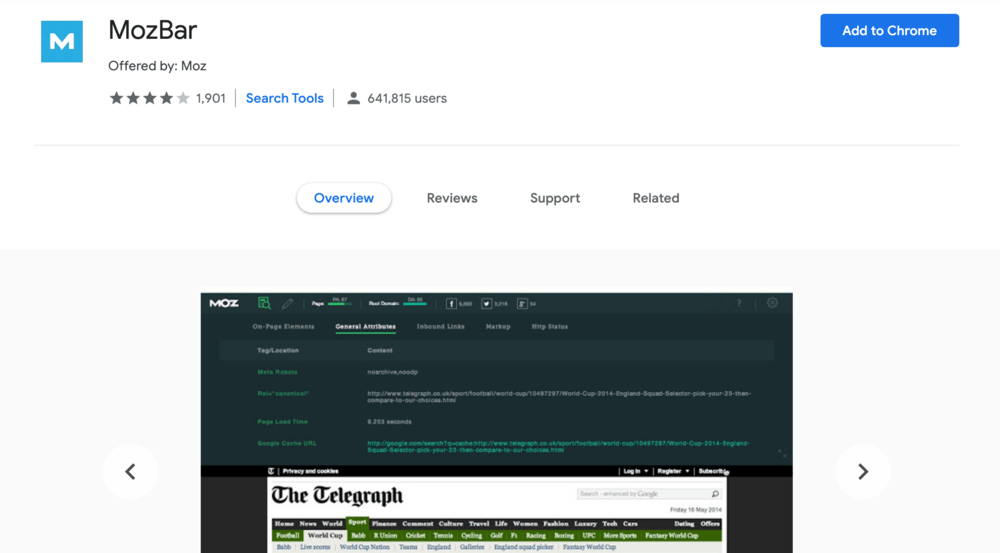Open the Support tab

(x=555, y=198)
